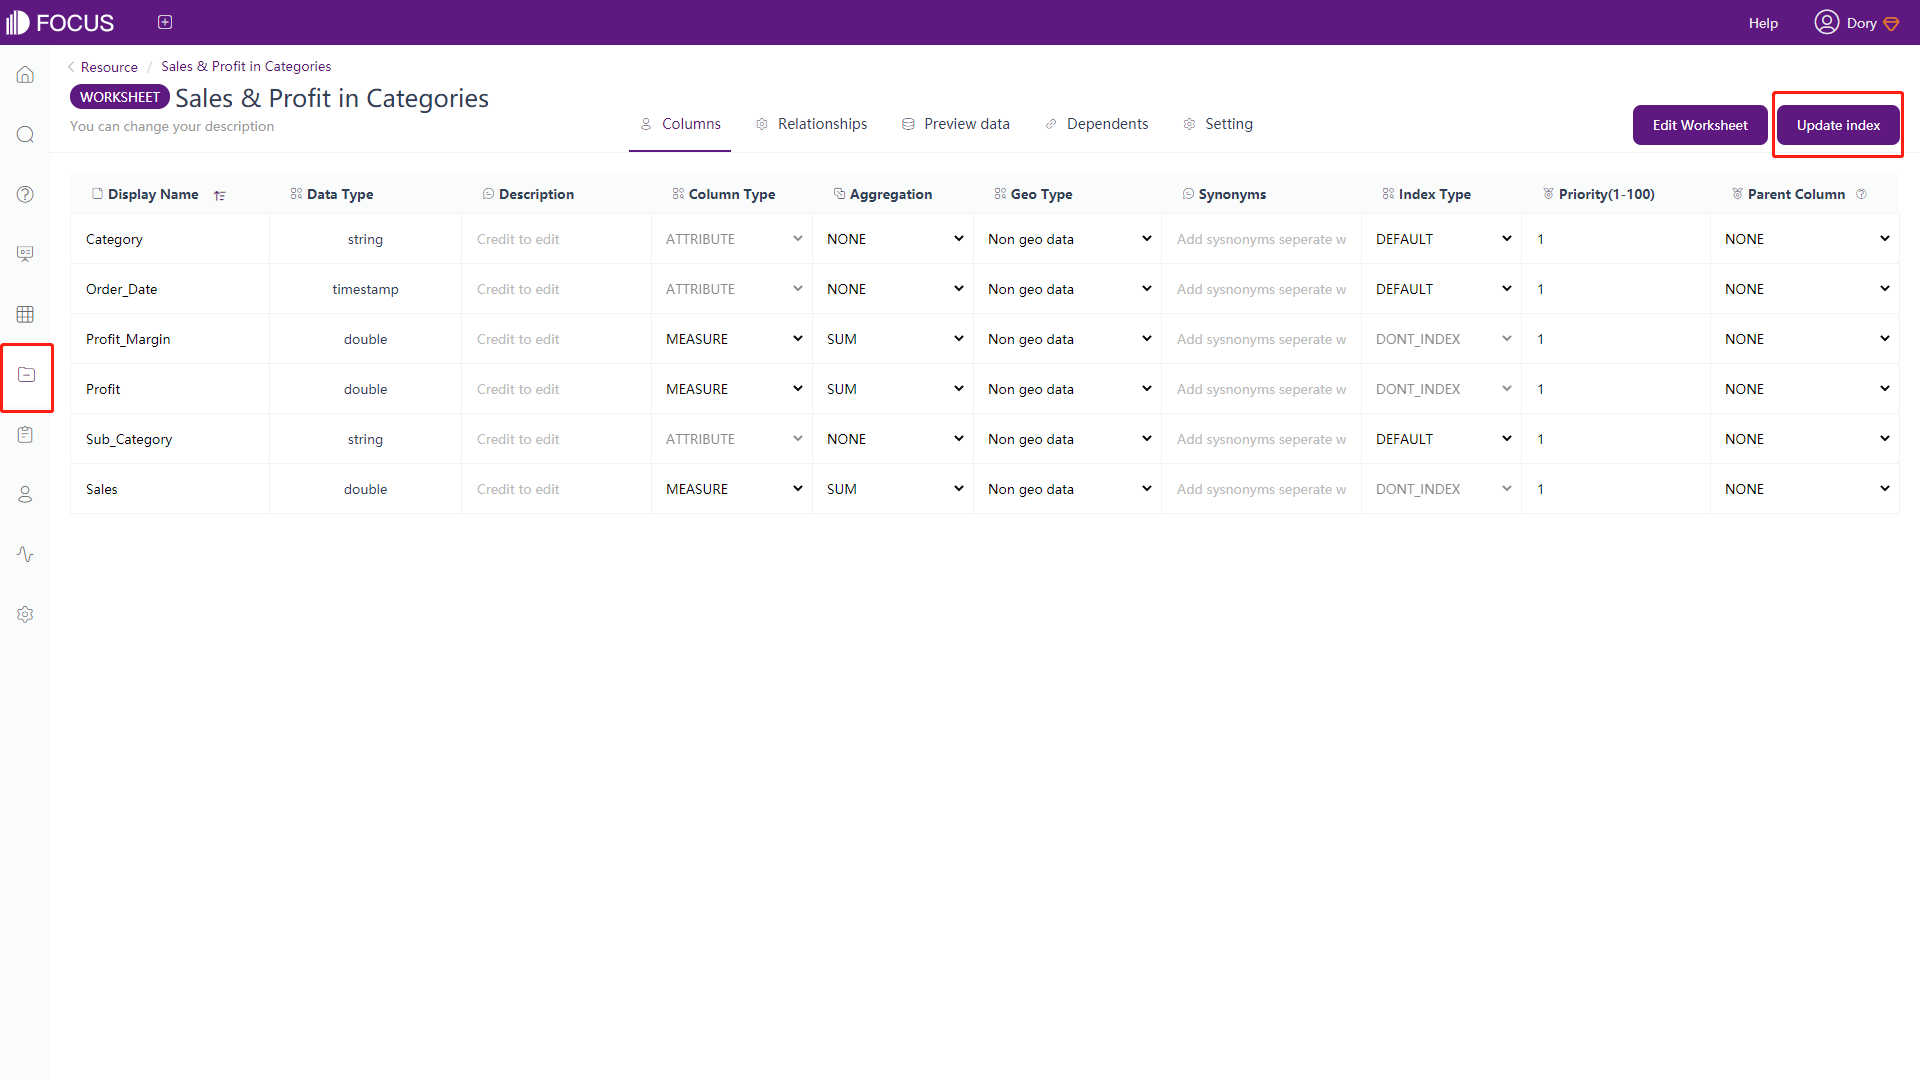Switch to the Preview data tab
1920x1079 pixels.
[x=956, y=124]
